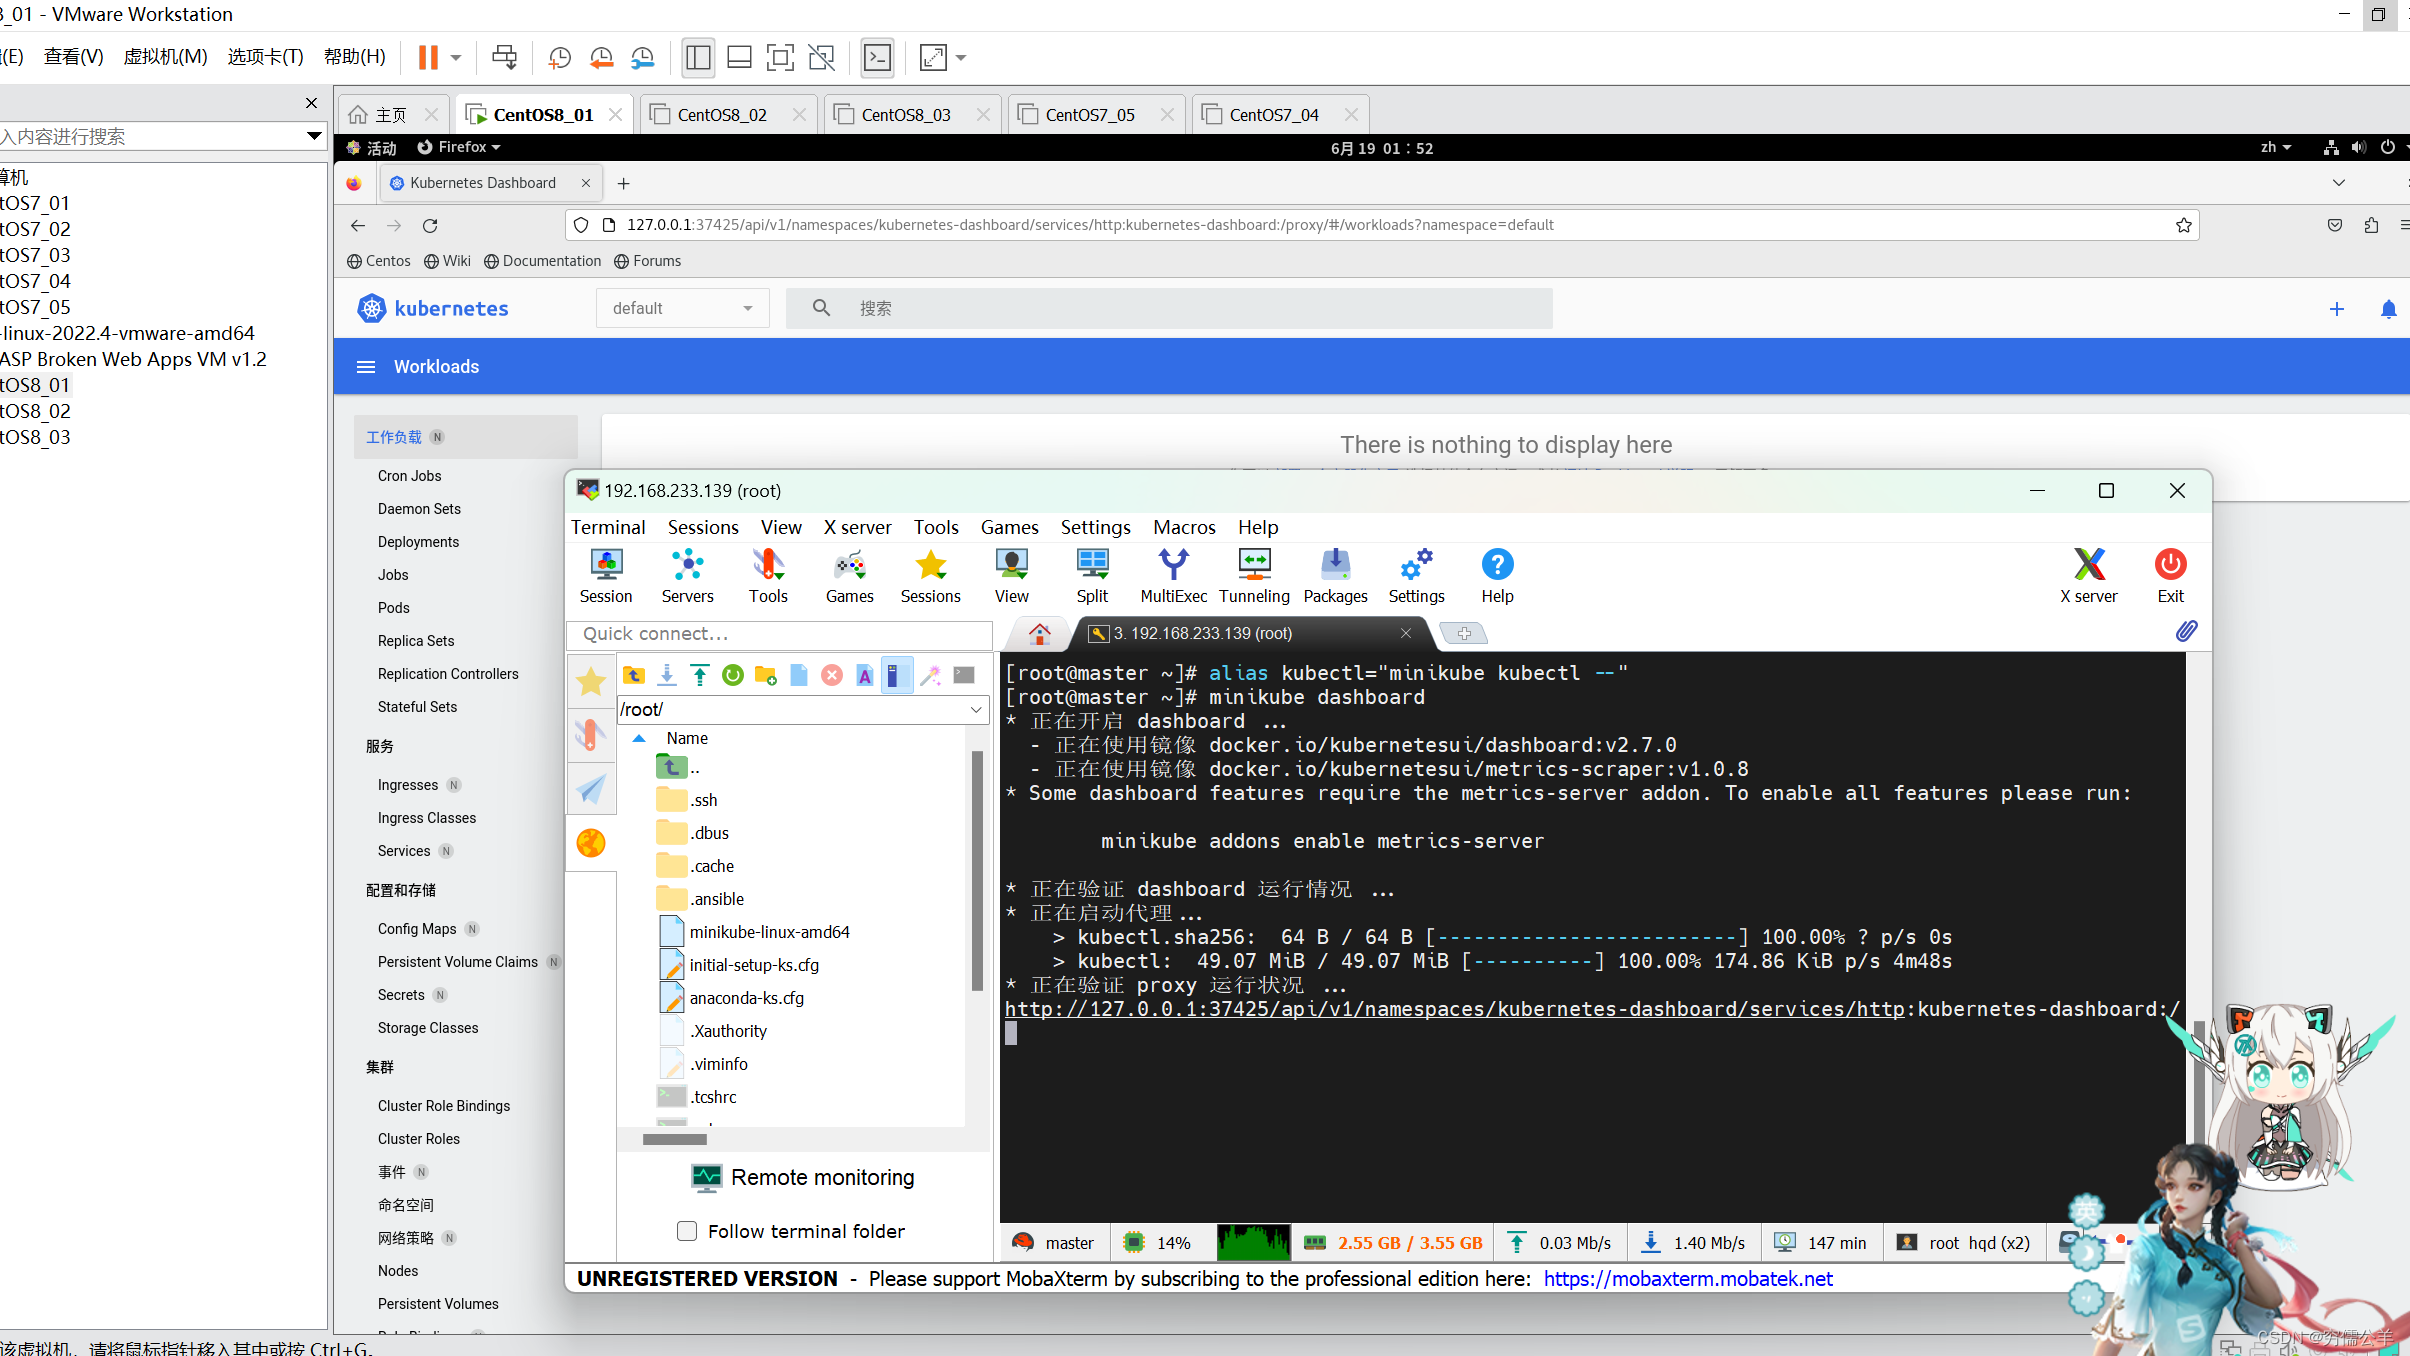Open the Macros menu in MobaXterm
This screenshot has height=1356, width=2410.
1184,527
